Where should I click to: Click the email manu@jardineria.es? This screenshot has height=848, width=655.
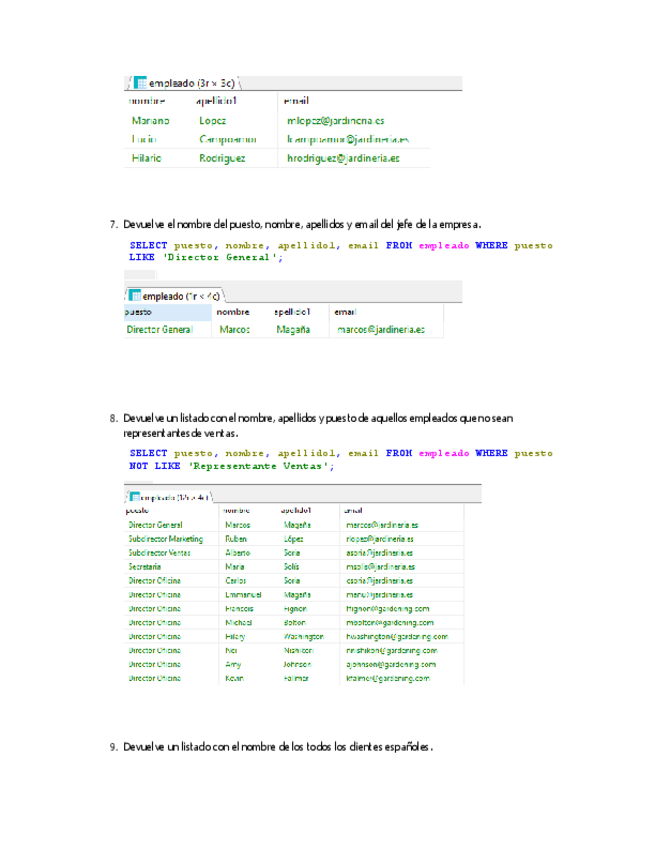pos(379,594)
